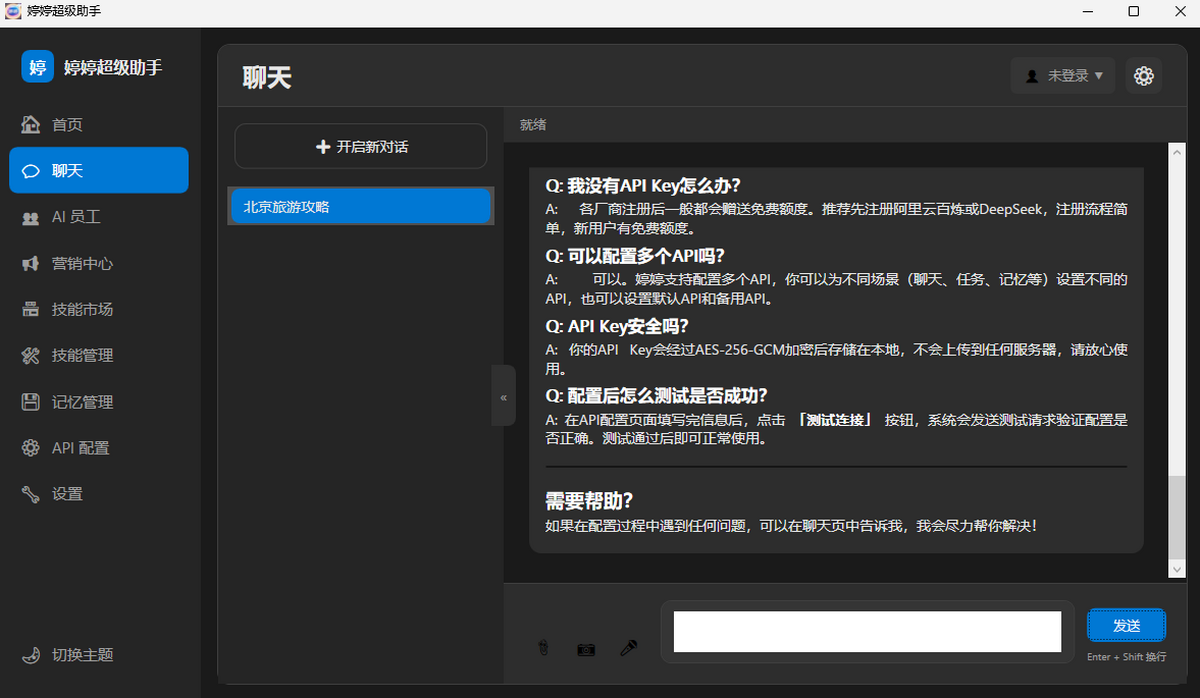Click the 聊天 speech bubble icon
1200x698 pixels.
31,171
